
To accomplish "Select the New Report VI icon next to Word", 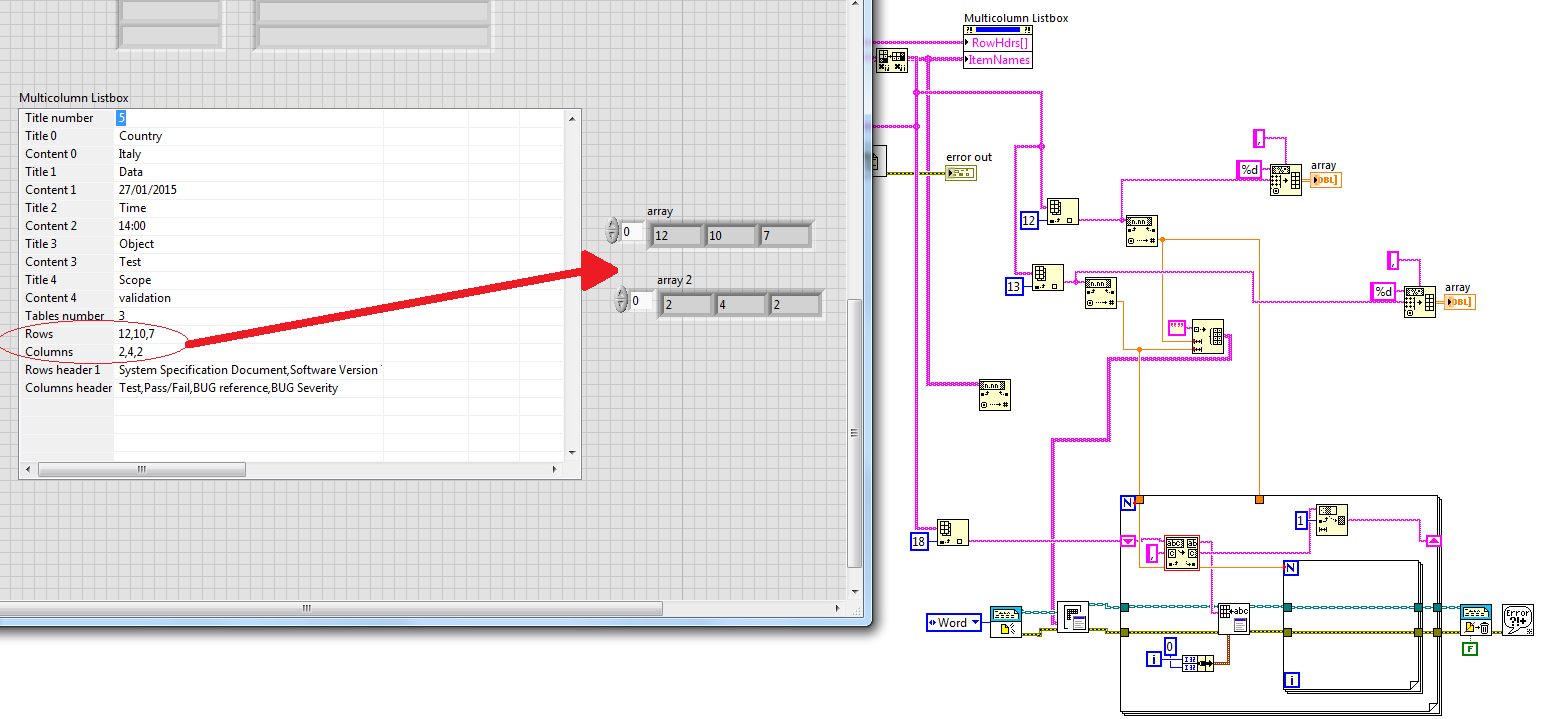I will 1005,621.
